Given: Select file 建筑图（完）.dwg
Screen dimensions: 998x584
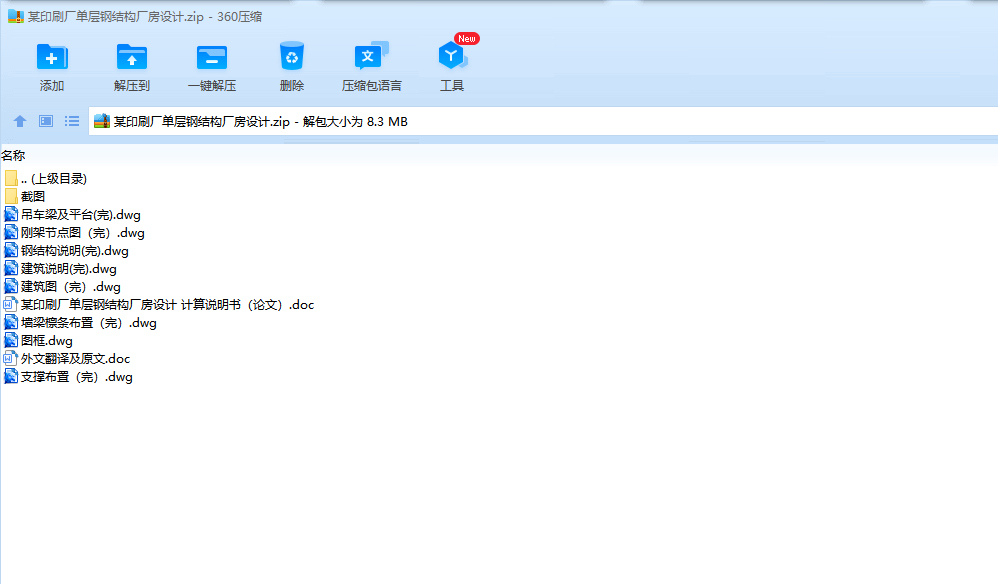Looking at the screenshot, I should [x=62, y=287].
